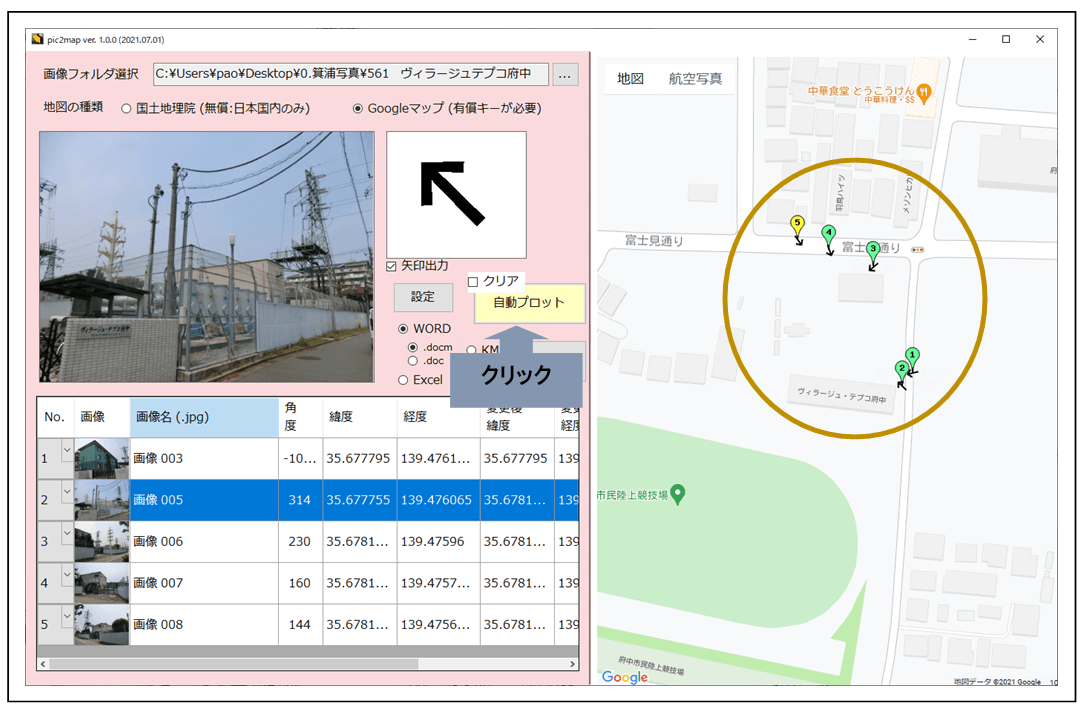The image size is (1082, 709).
Task: Select the 国土地理院 map type radio button
Action: point(127,108)
